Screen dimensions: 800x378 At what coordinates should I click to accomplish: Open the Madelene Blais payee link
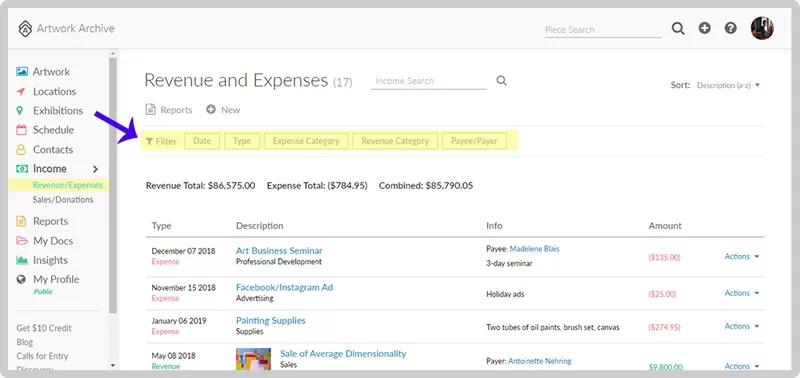coord(534,249)
